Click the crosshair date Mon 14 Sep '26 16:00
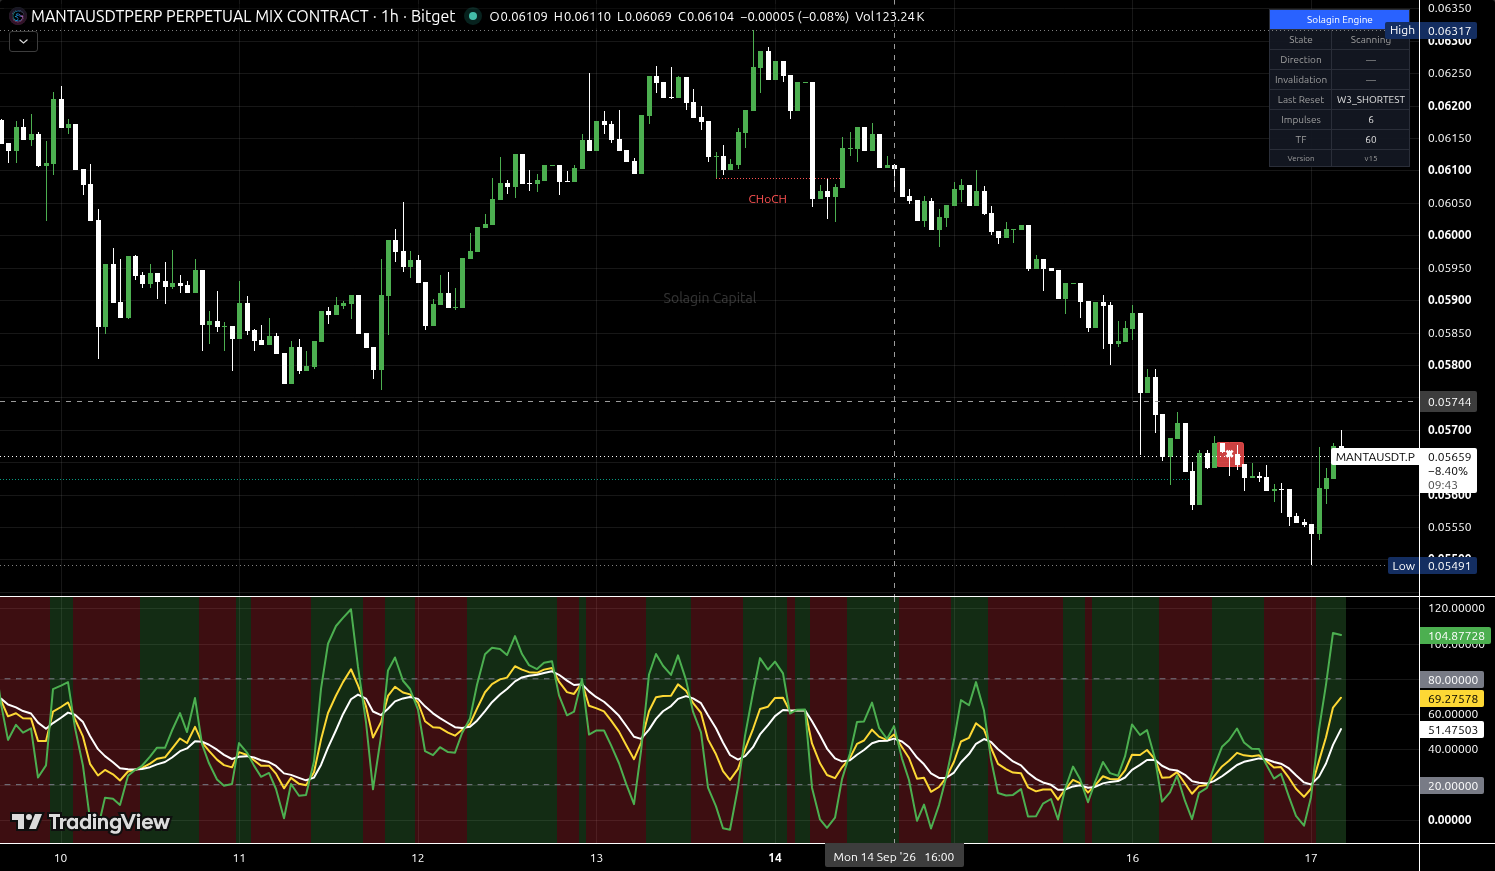 (x=894, y=857)
